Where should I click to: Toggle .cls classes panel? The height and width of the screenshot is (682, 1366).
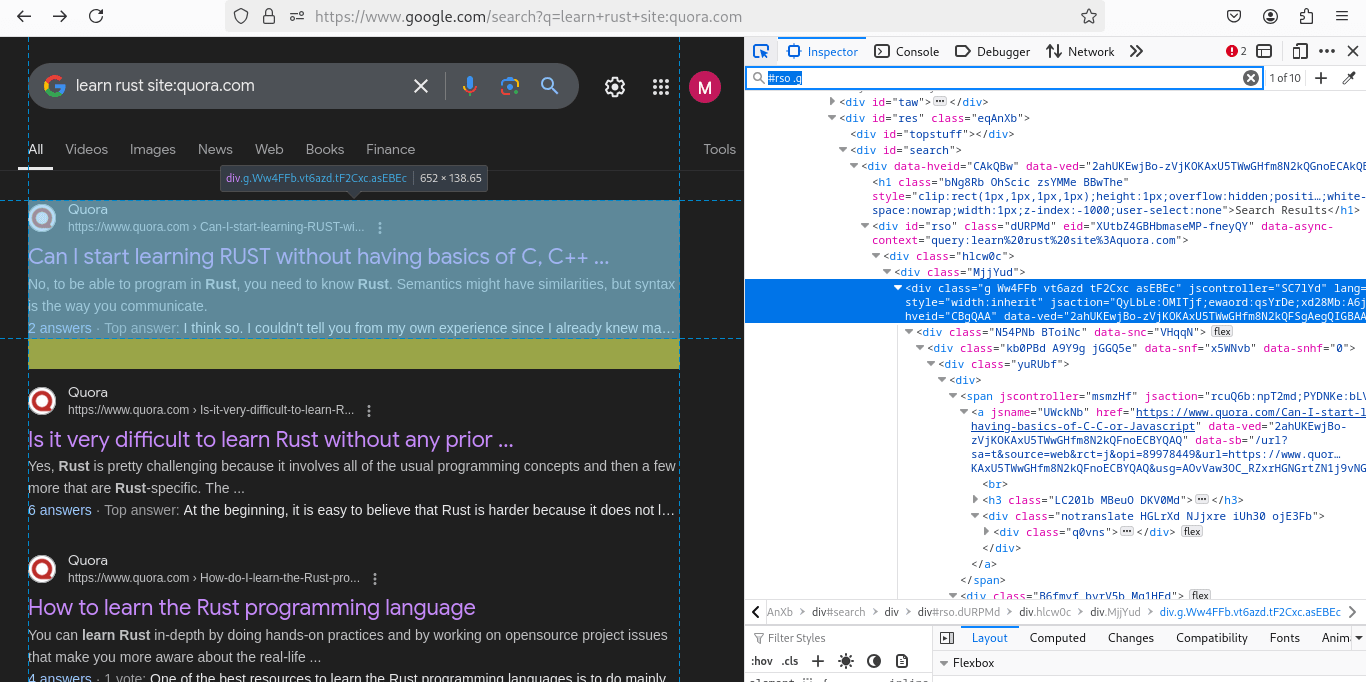pos(790,661)
